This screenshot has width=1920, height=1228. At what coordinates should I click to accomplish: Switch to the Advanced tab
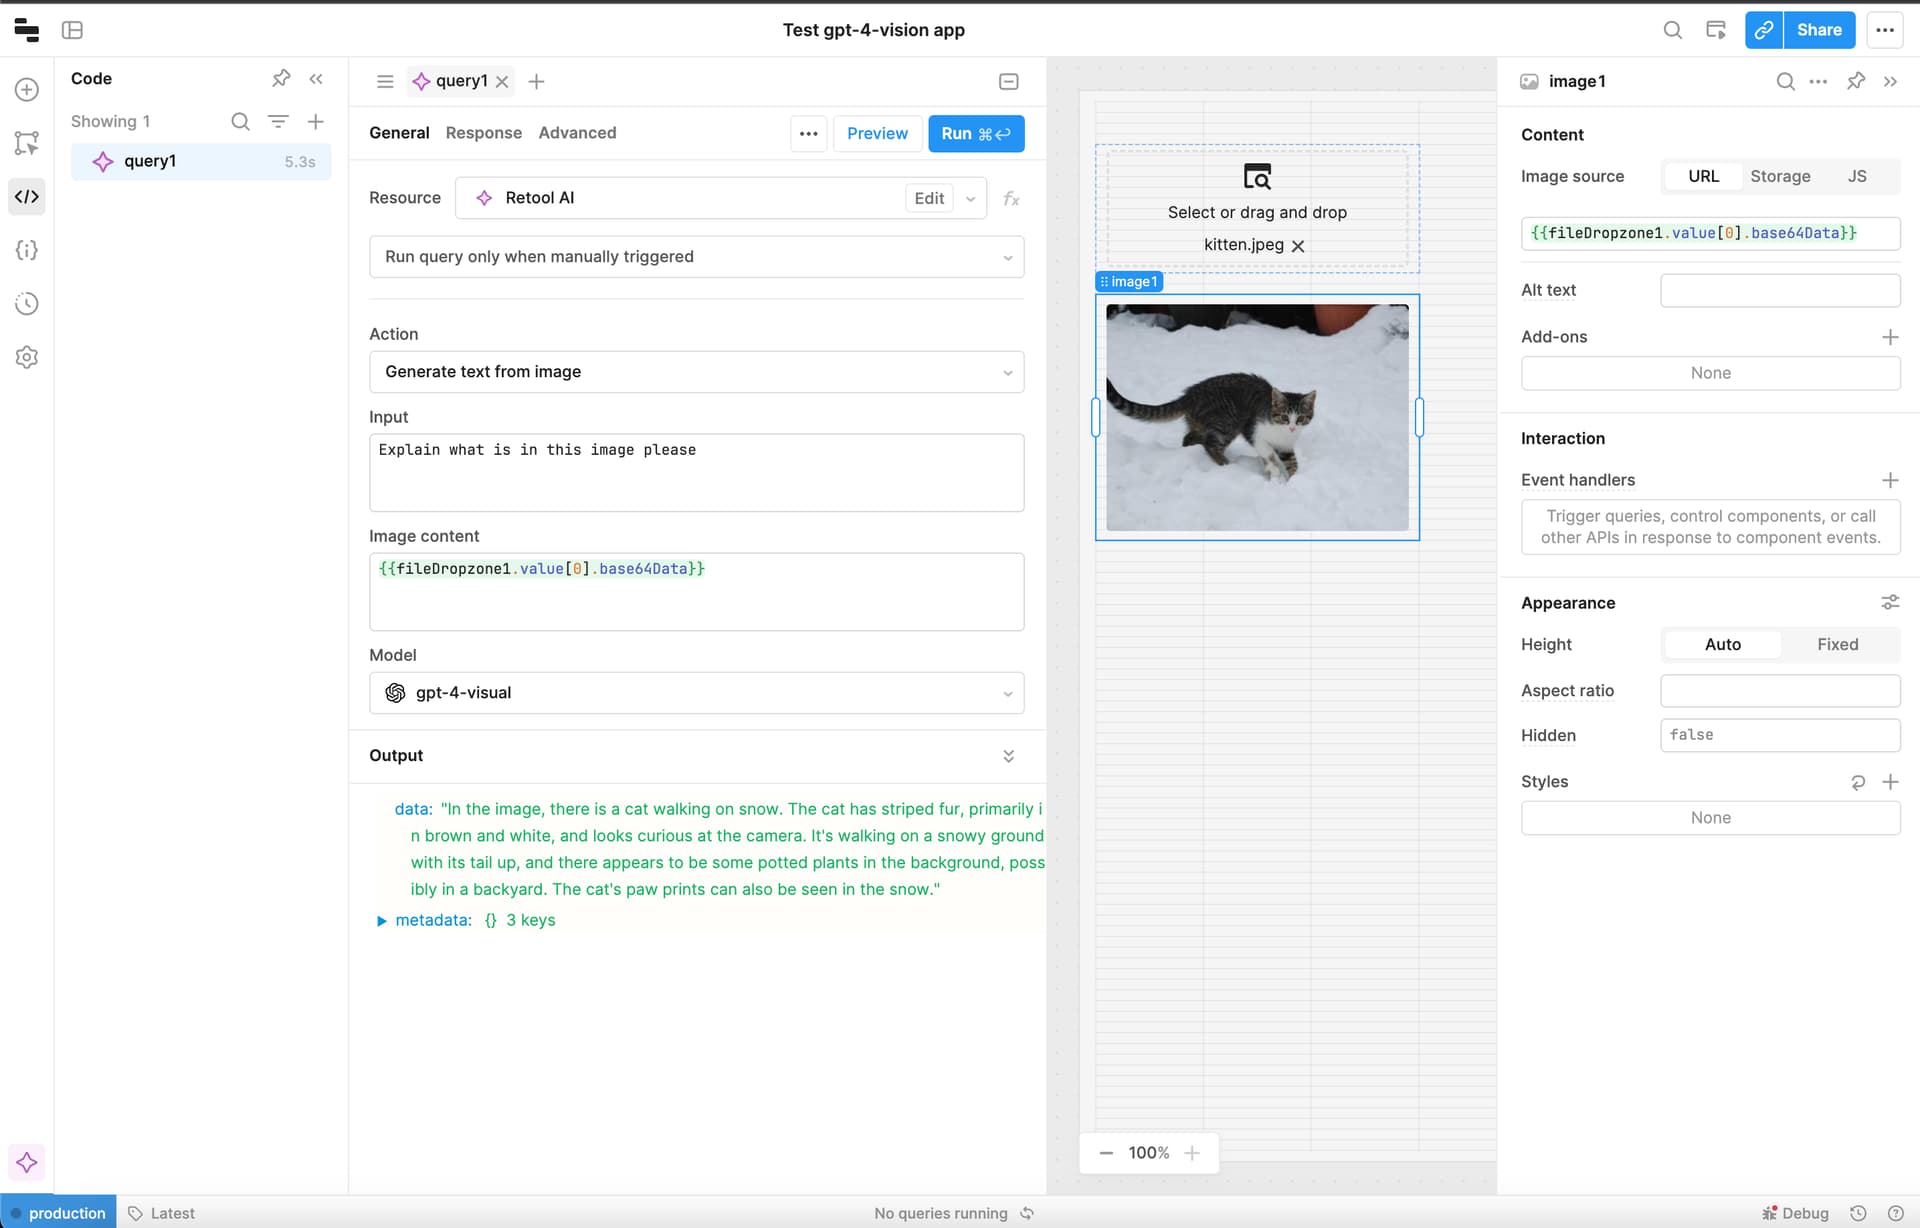[x=577, y=132]
